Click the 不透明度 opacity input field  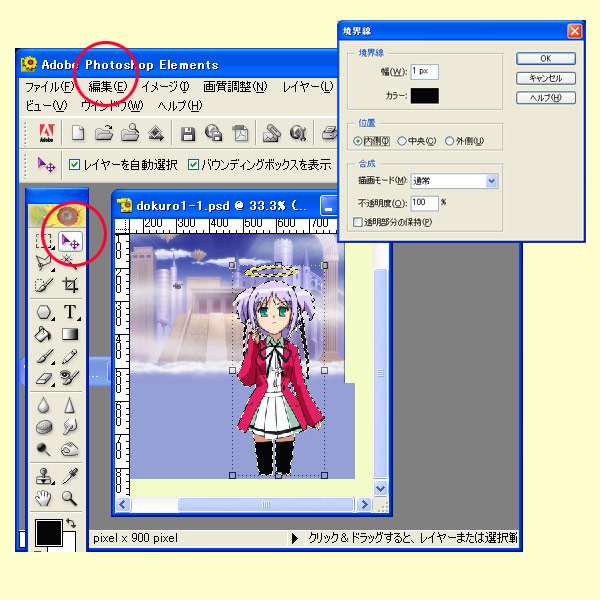[424, 203]
